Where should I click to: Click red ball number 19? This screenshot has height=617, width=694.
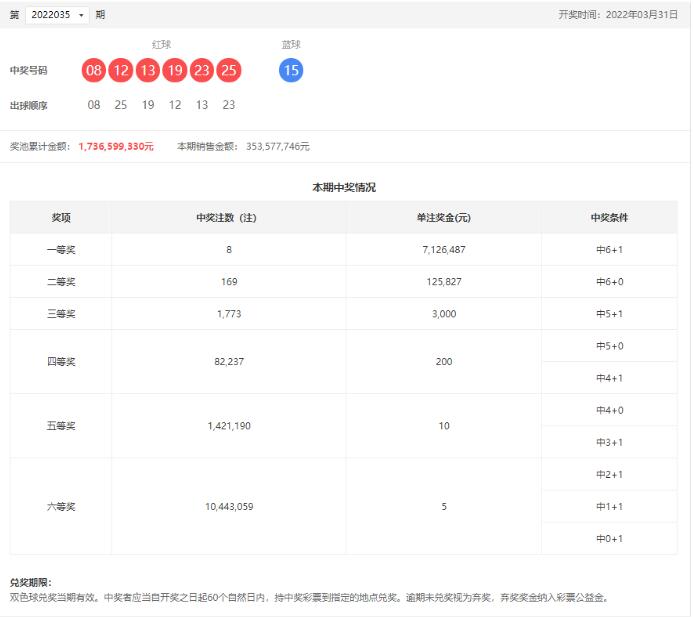pyautogui.click(x=175, y=70)
